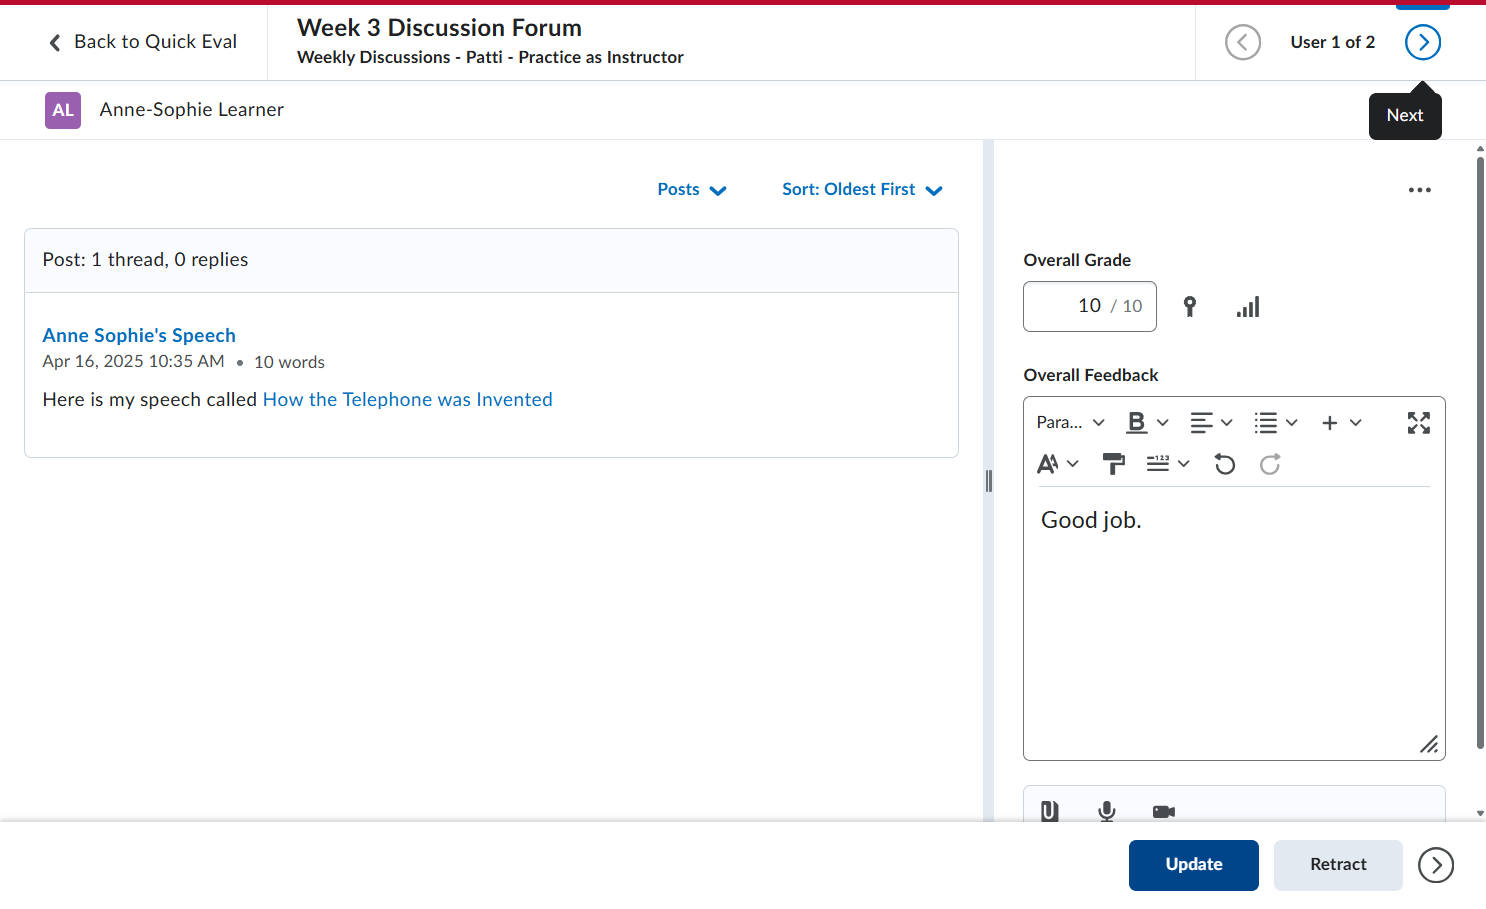Retract the published feedback
Image resolution: width=1486 pixels, height=909 pixels.
pos(1338,865)
